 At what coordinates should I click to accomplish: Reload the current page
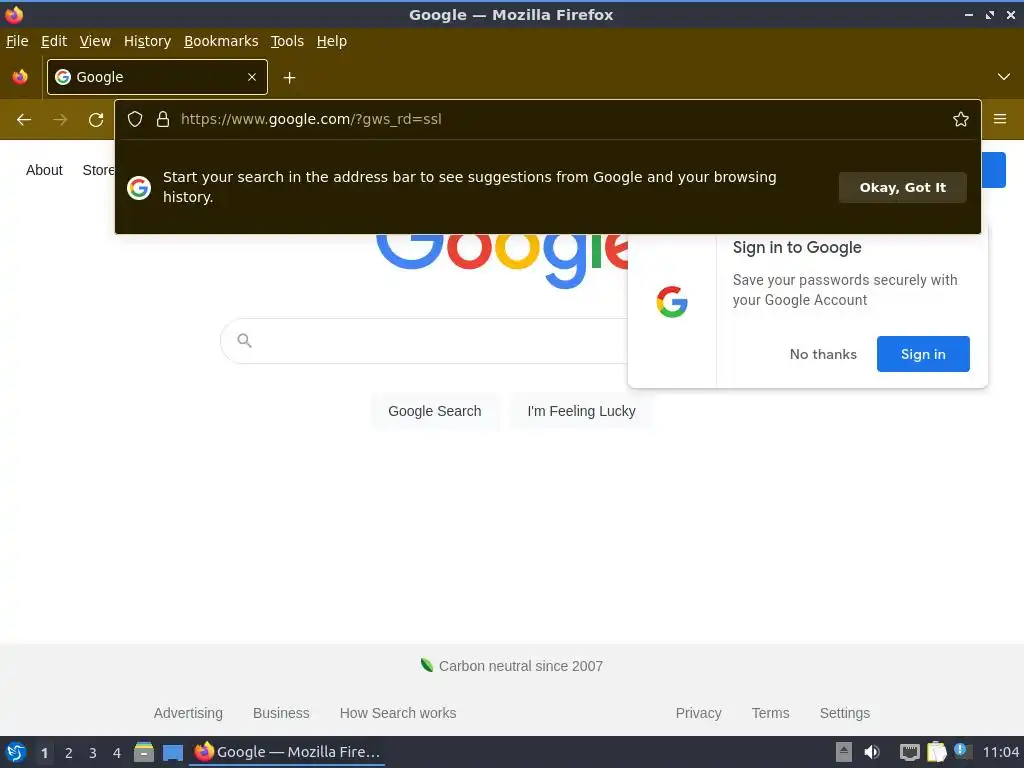click(x=96, y=120)
